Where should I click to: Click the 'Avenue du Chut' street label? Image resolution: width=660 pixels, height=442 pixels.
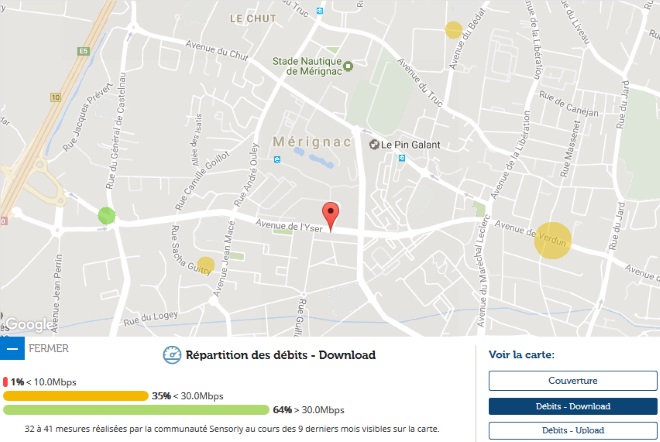(x=217, y=51)
